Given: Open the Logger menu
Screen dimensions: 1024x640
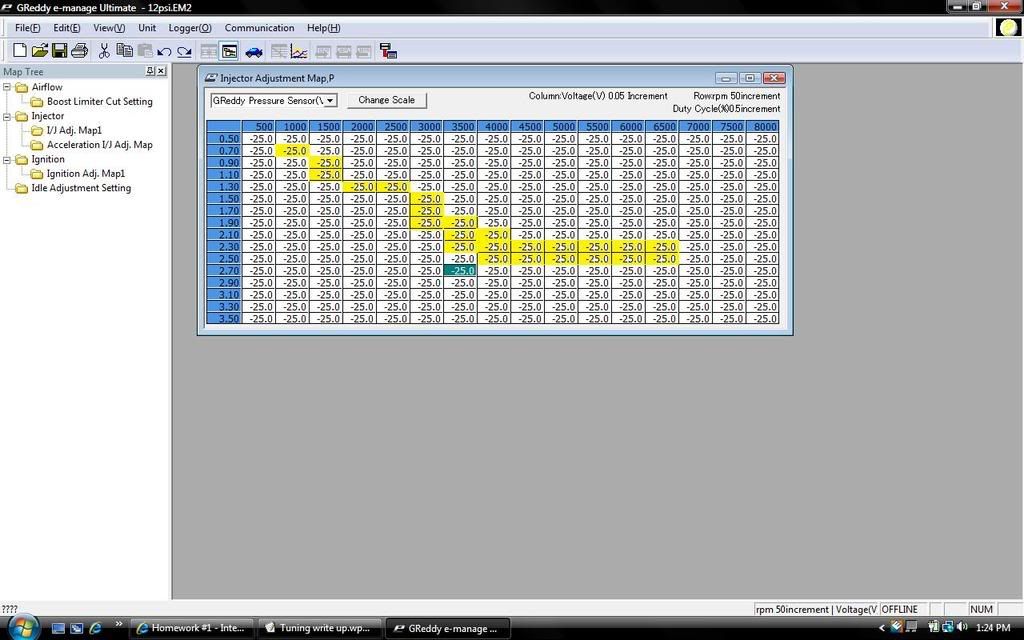Looking at the screenshot, I should (190, 28).
